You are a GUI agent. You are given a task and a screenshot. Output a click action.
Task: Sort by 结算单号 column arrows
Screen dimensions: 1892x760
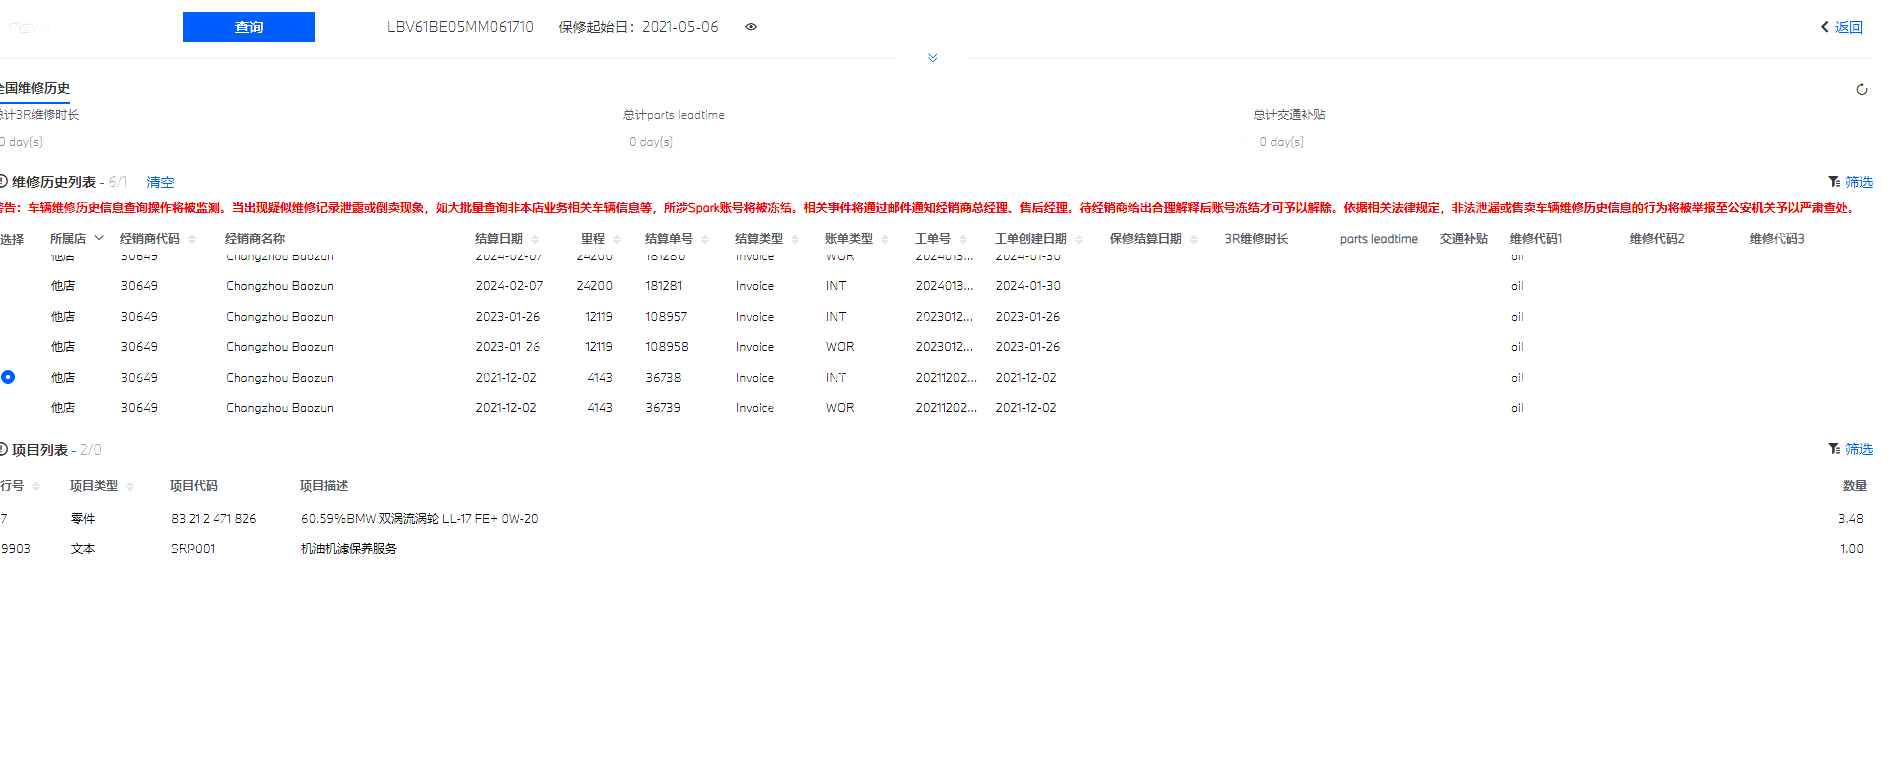coord(705,239)
